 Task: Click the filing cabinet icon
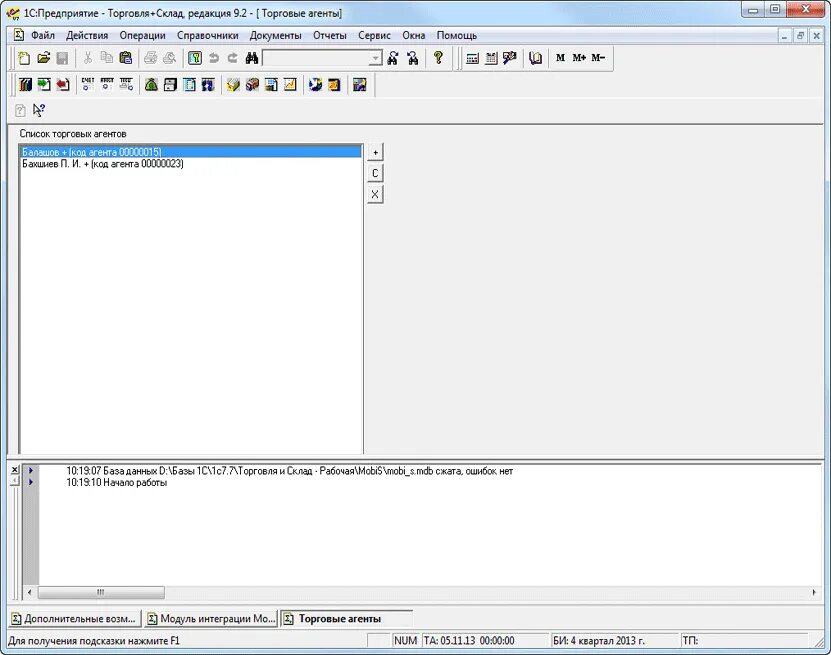tap(170, 84)
